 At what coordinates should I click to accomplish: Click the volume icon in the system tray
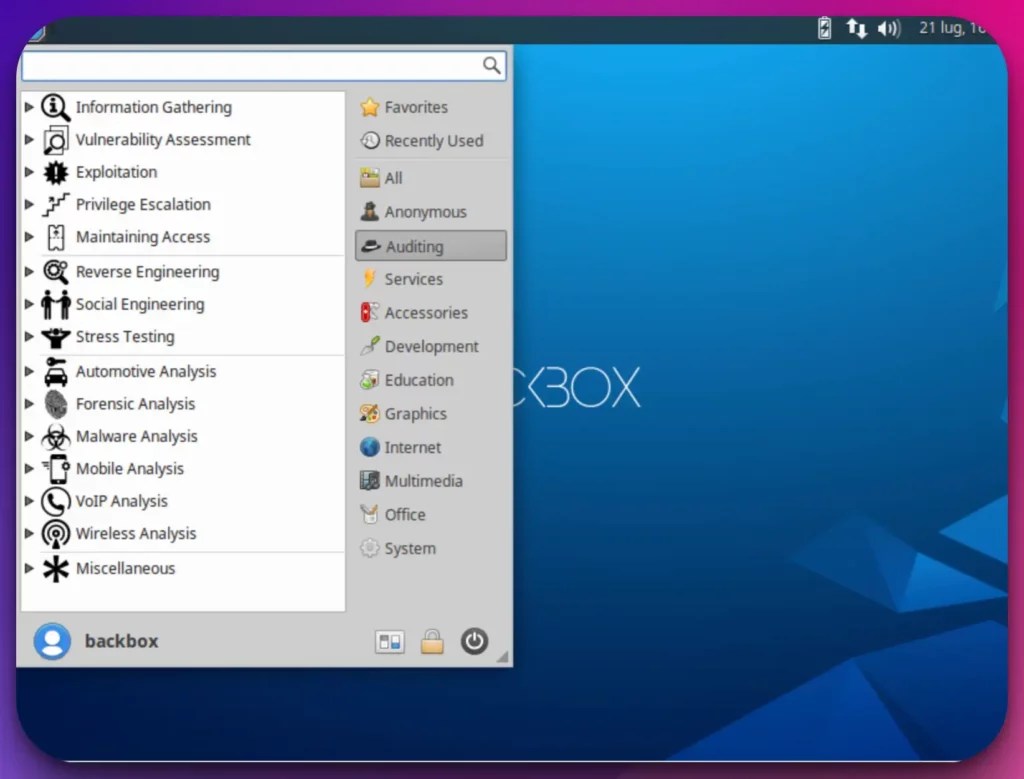coord(888,28)
